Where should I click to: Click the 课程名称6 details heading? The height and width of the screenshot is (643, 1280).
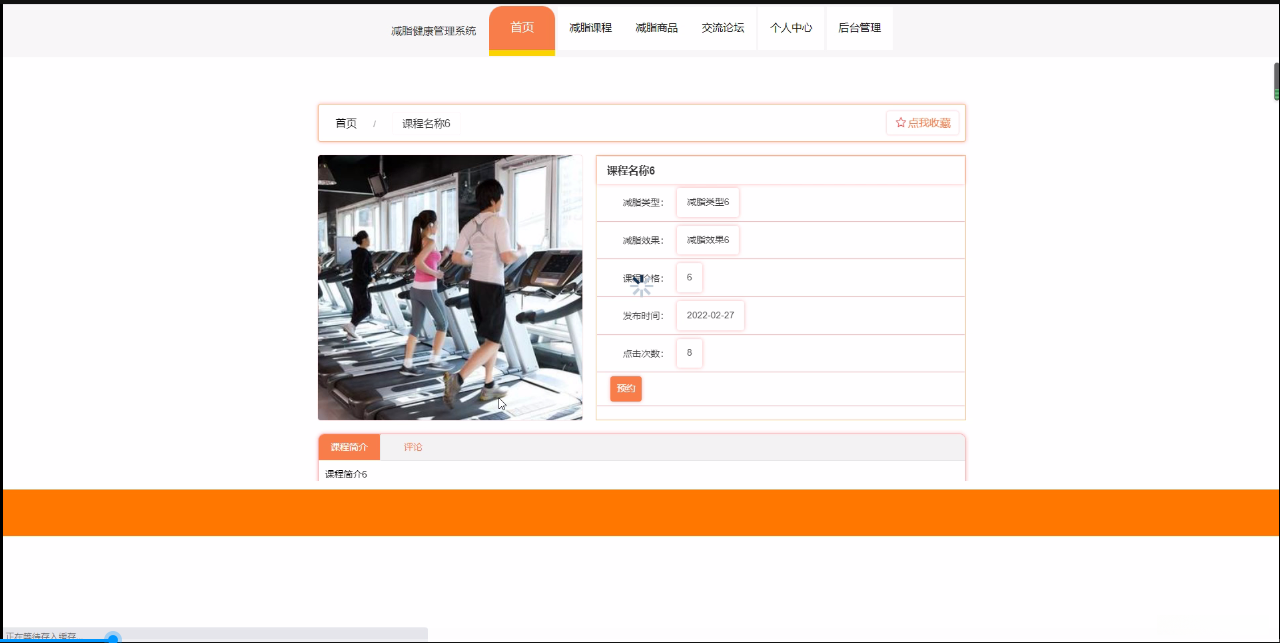[x=631, y=171]
